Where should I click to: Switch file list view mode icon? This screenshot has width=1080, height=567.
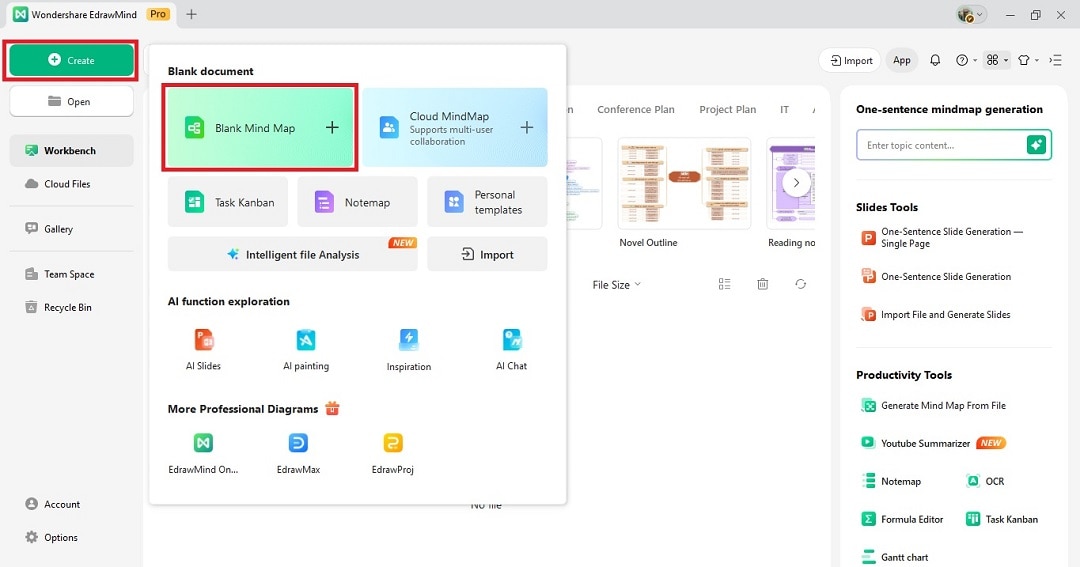click(x=724, y=284)
